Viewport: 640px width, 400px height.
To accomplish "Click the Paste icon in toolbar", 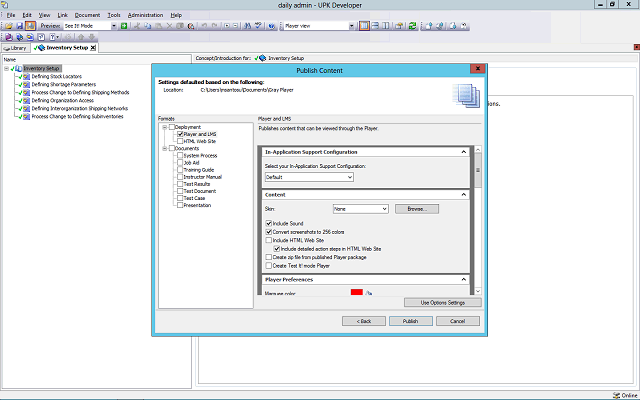I will (158, 26).
